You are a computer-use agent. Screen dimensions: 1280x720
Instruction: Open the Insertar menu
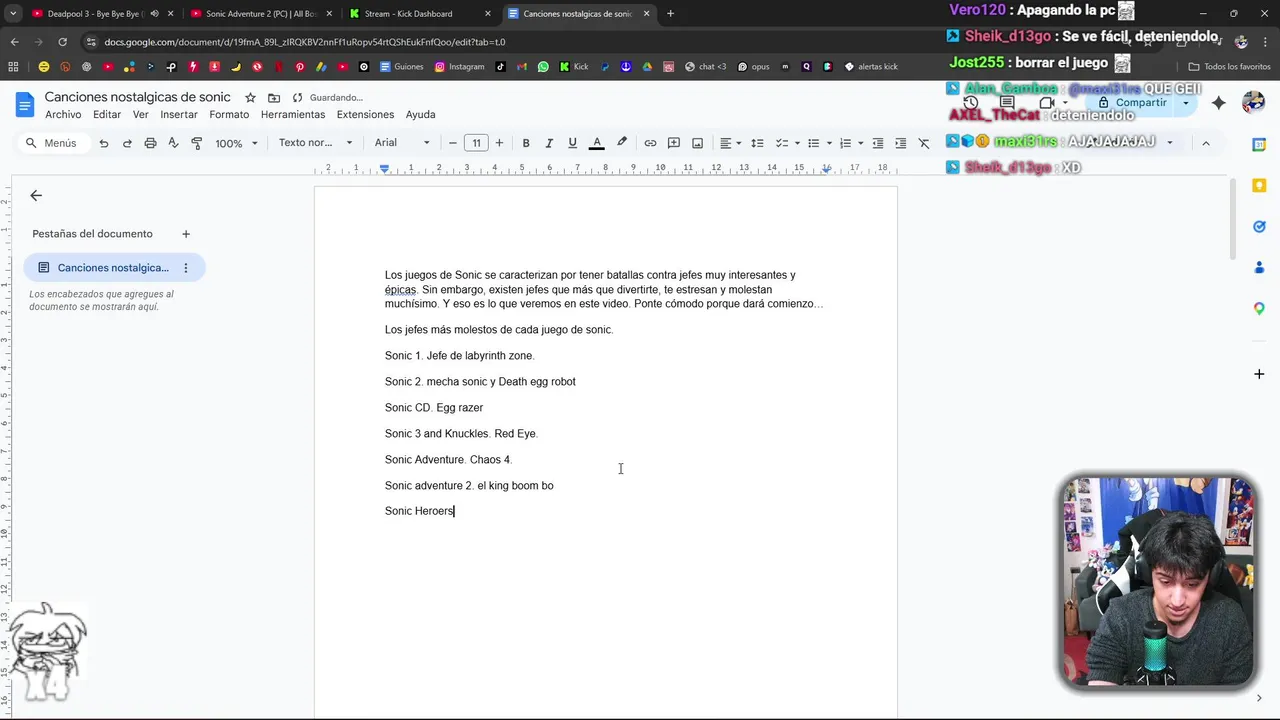(179, 114)
